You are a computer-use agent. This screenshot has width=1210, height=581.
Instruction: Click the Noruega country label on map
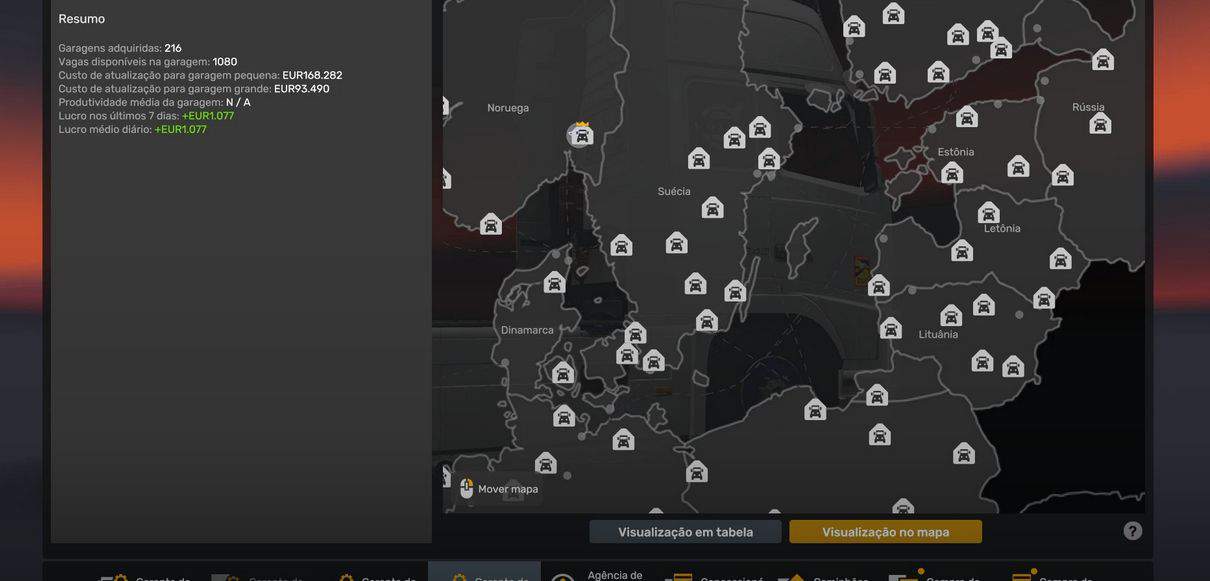click(x=508, y=108)
